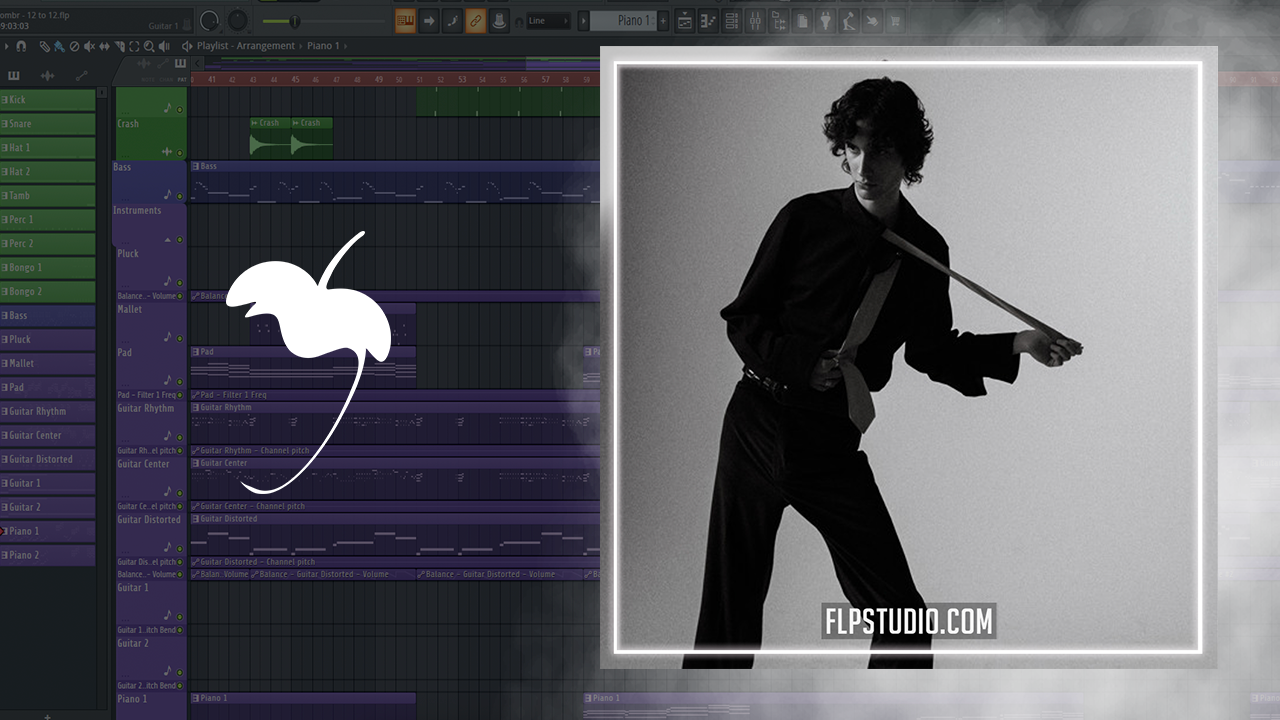Open the Piano 1 pattern selector

(x=622, y=21)
